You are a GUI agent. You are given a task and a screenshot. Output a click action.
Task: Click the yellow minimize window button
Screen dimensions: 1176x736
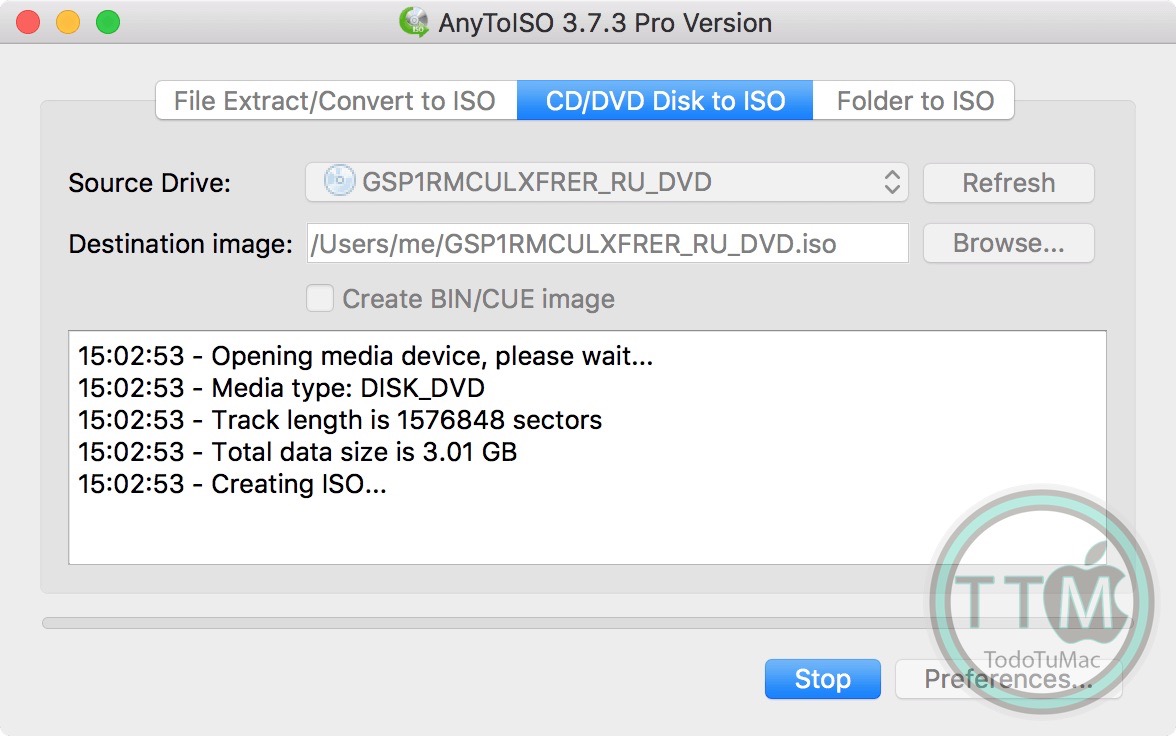coord(68,22)
